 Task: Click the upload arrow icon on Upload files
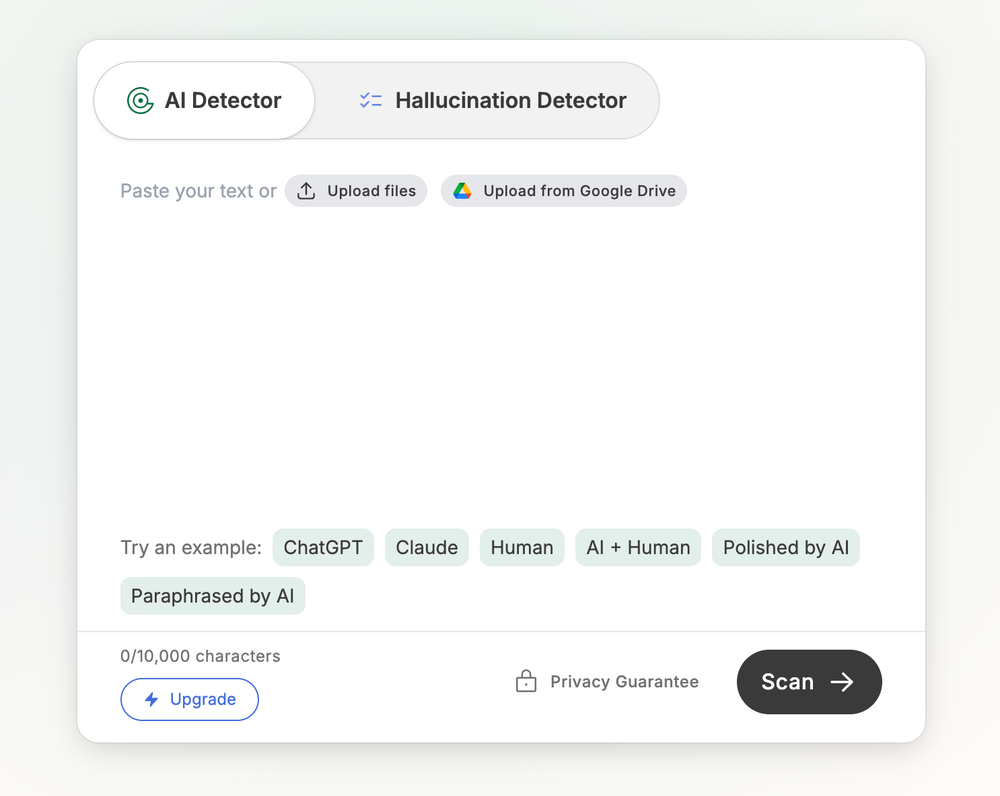coord(306,190)
